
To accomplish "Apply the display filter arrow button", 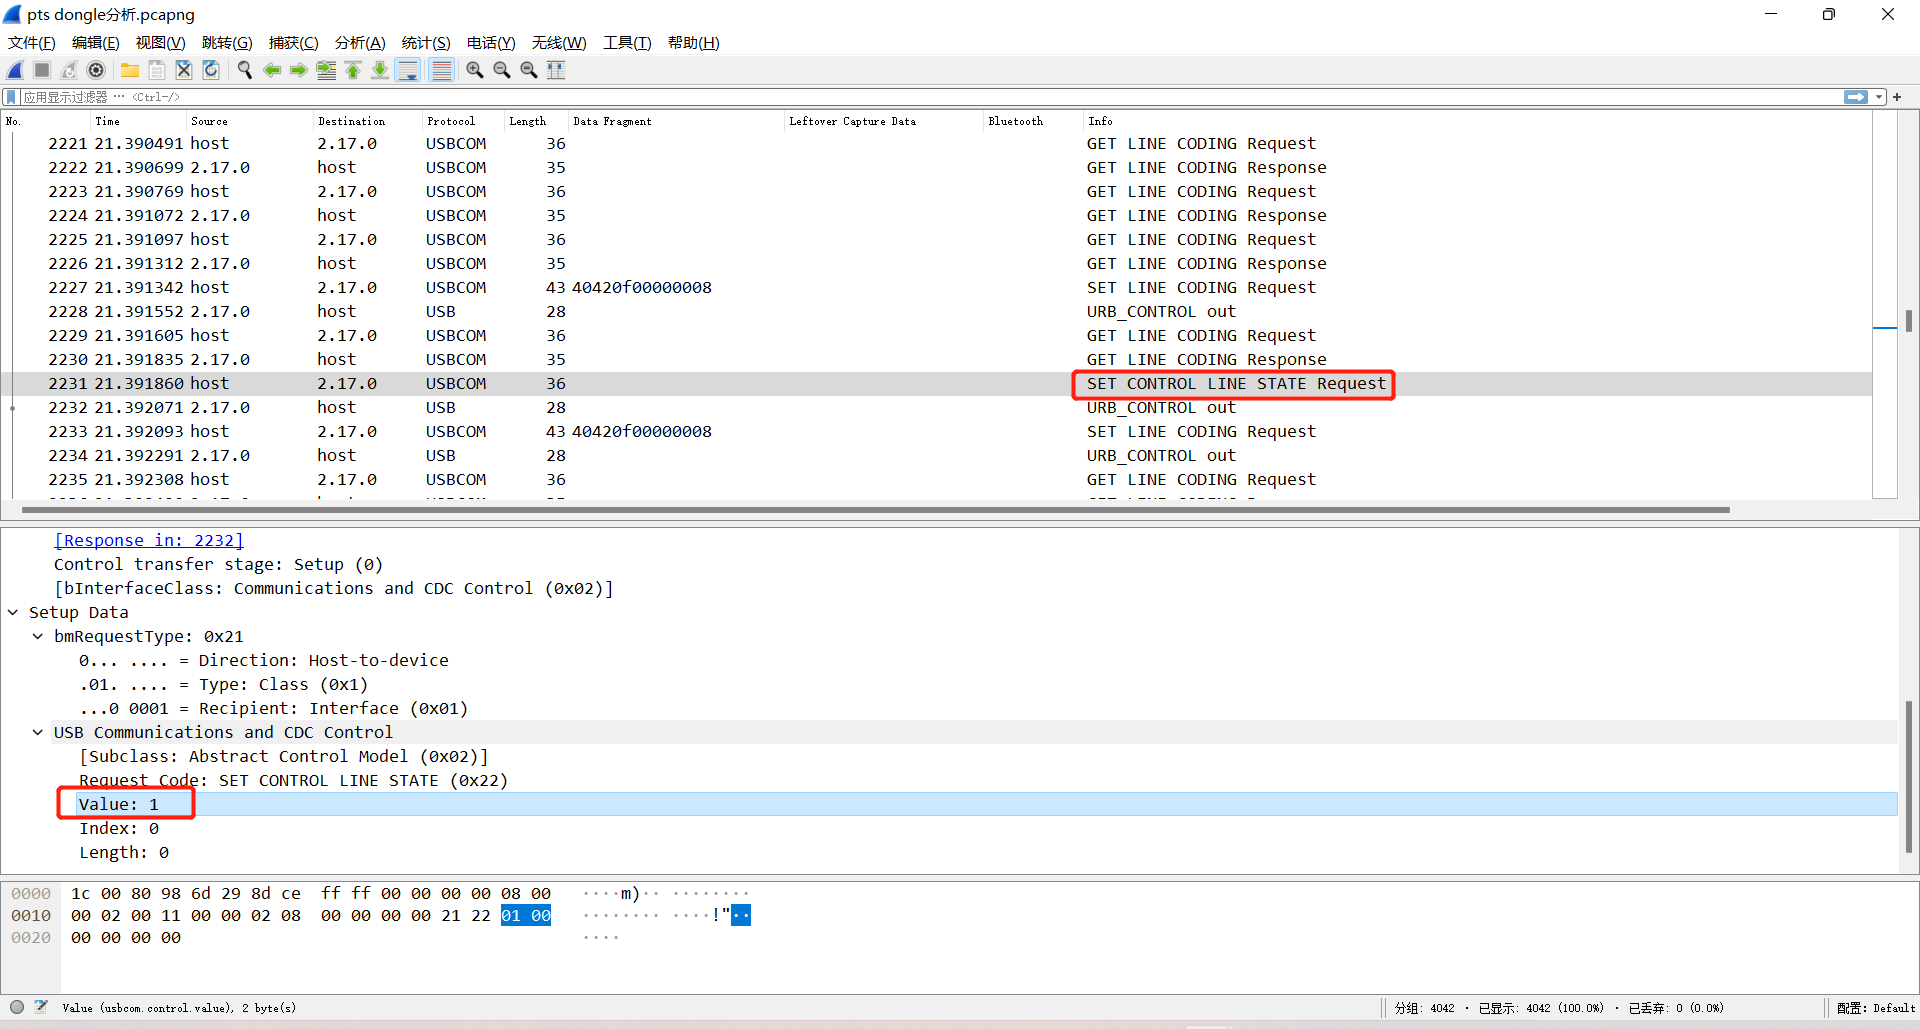I will 1856,97.
